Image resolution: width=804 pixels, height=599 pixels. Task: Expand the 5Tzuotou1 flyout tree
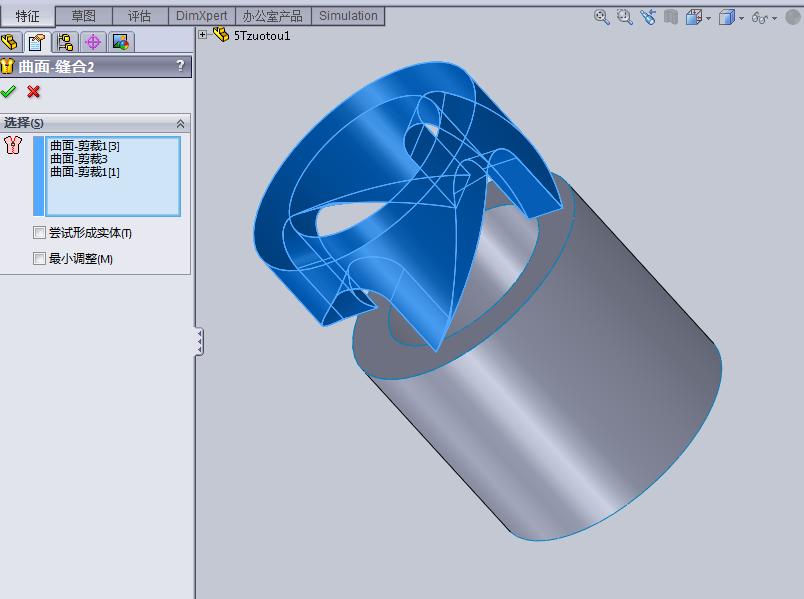pos(203,35)
